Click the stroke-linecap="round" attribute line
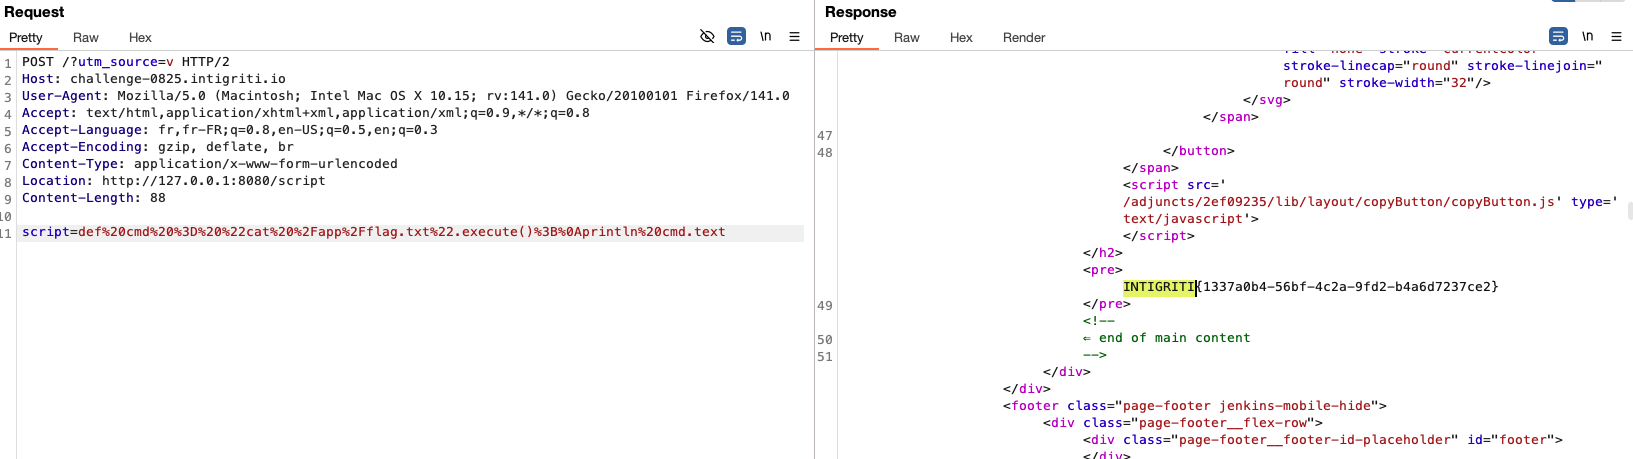The image size is (1633, 459). [1371, 66]
